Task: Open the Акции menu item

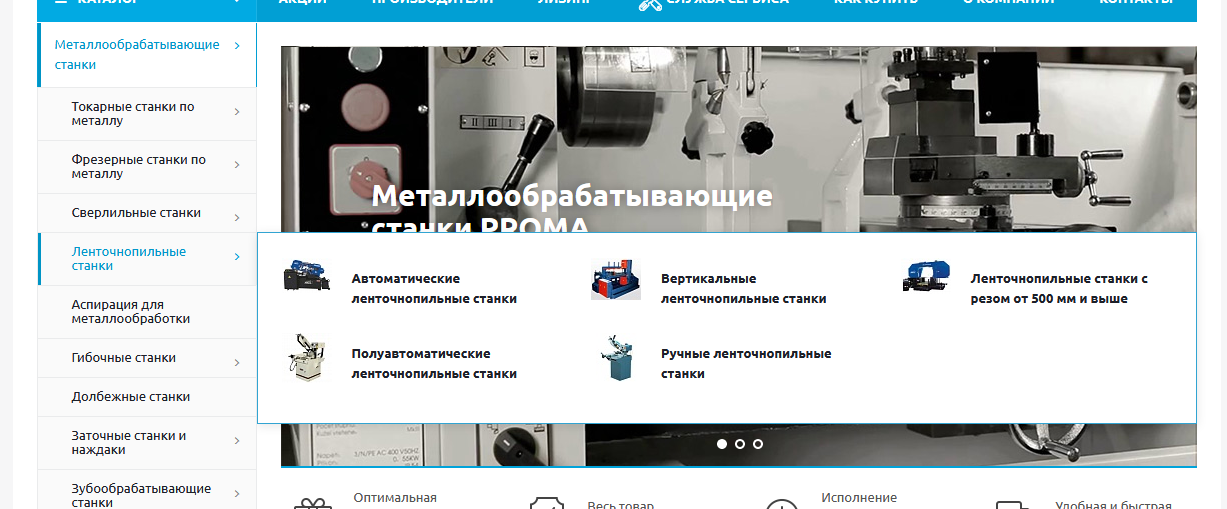Action: click(x=302, y=3)
